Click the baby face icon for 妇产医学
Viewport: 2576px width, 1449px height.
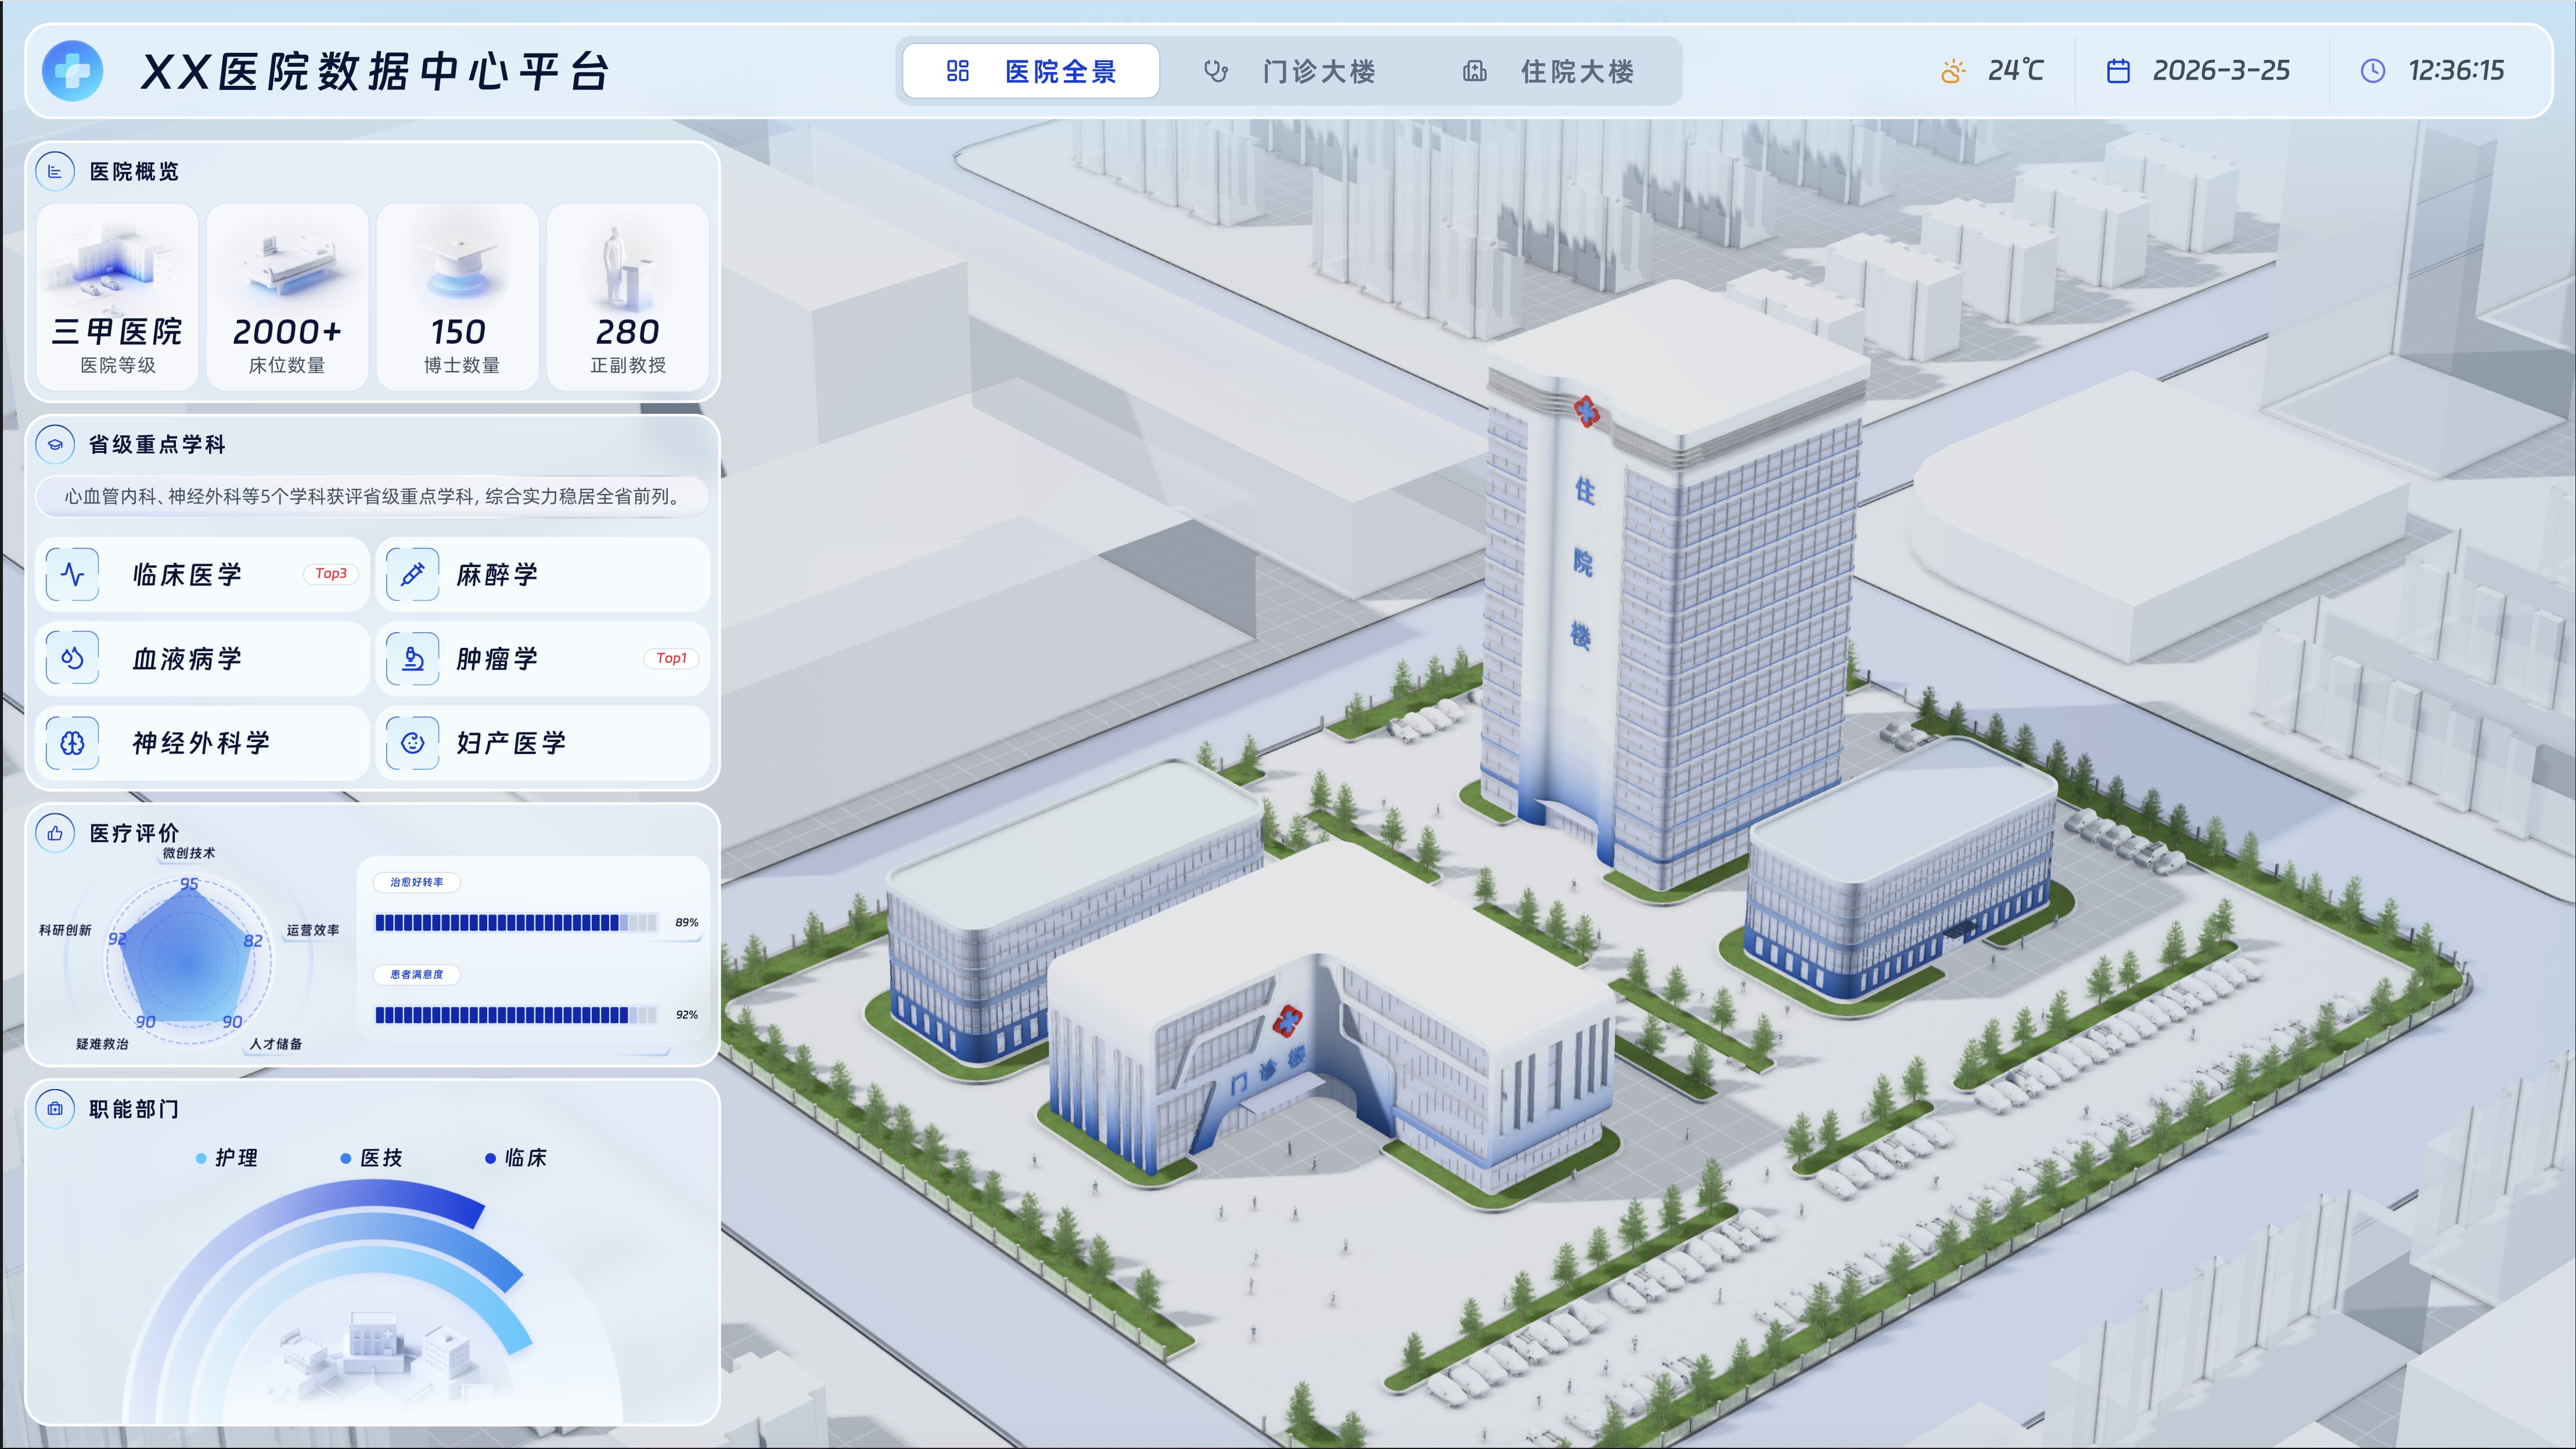(412, 742)
